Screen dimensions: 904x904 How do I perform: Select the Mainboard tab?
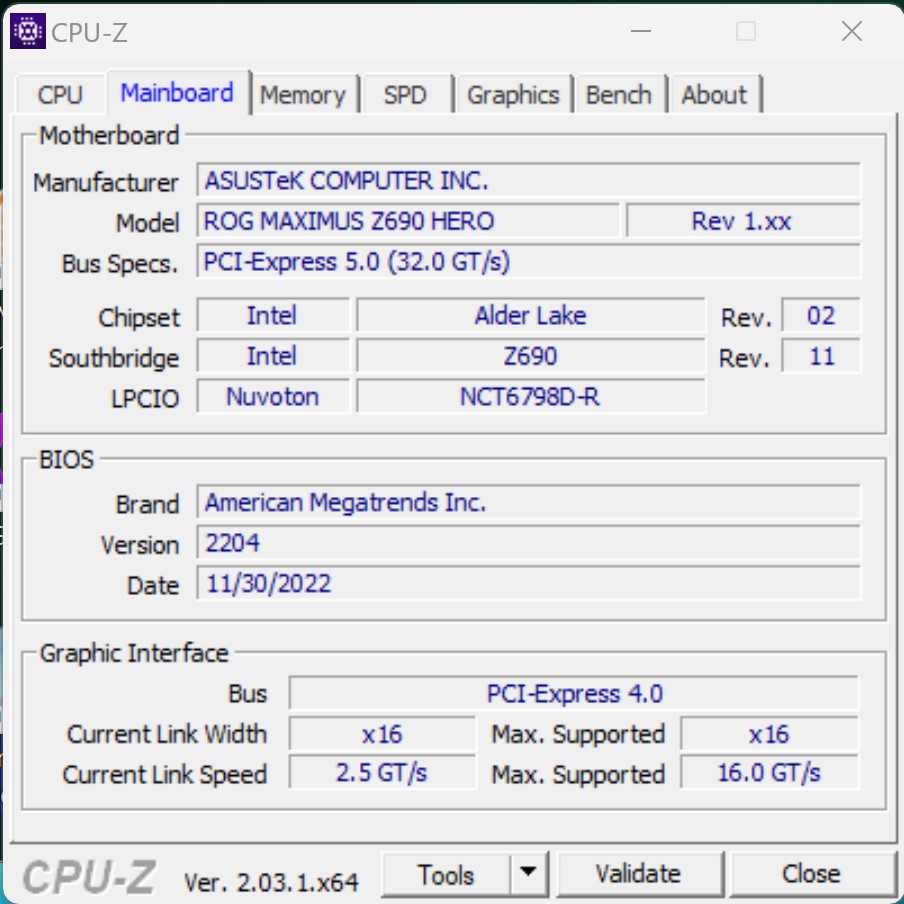point(178,93)
